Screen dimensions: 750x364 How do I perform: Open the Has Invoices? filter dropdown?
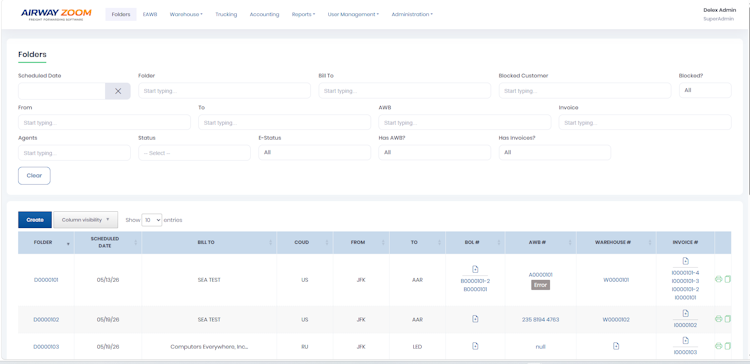pyautogui.click(x=554, y=153)
